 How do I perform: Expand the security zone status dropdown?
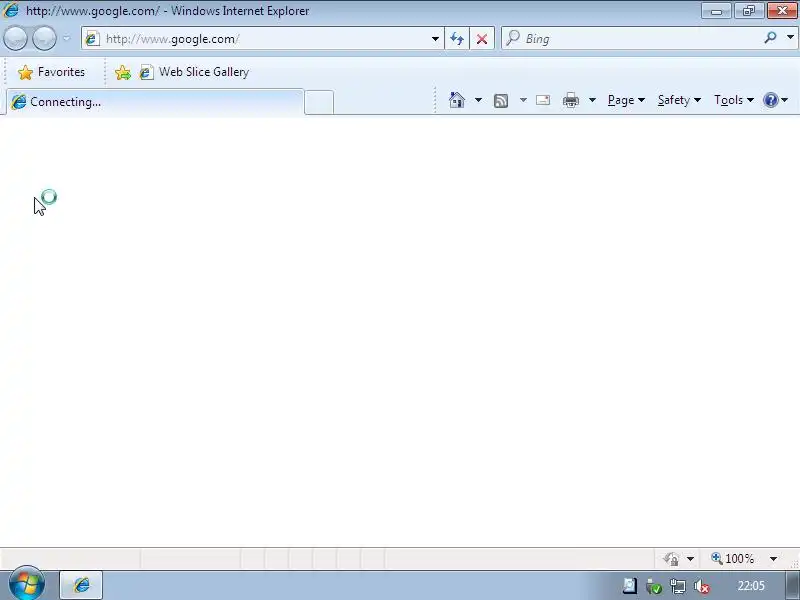(690, 559)
